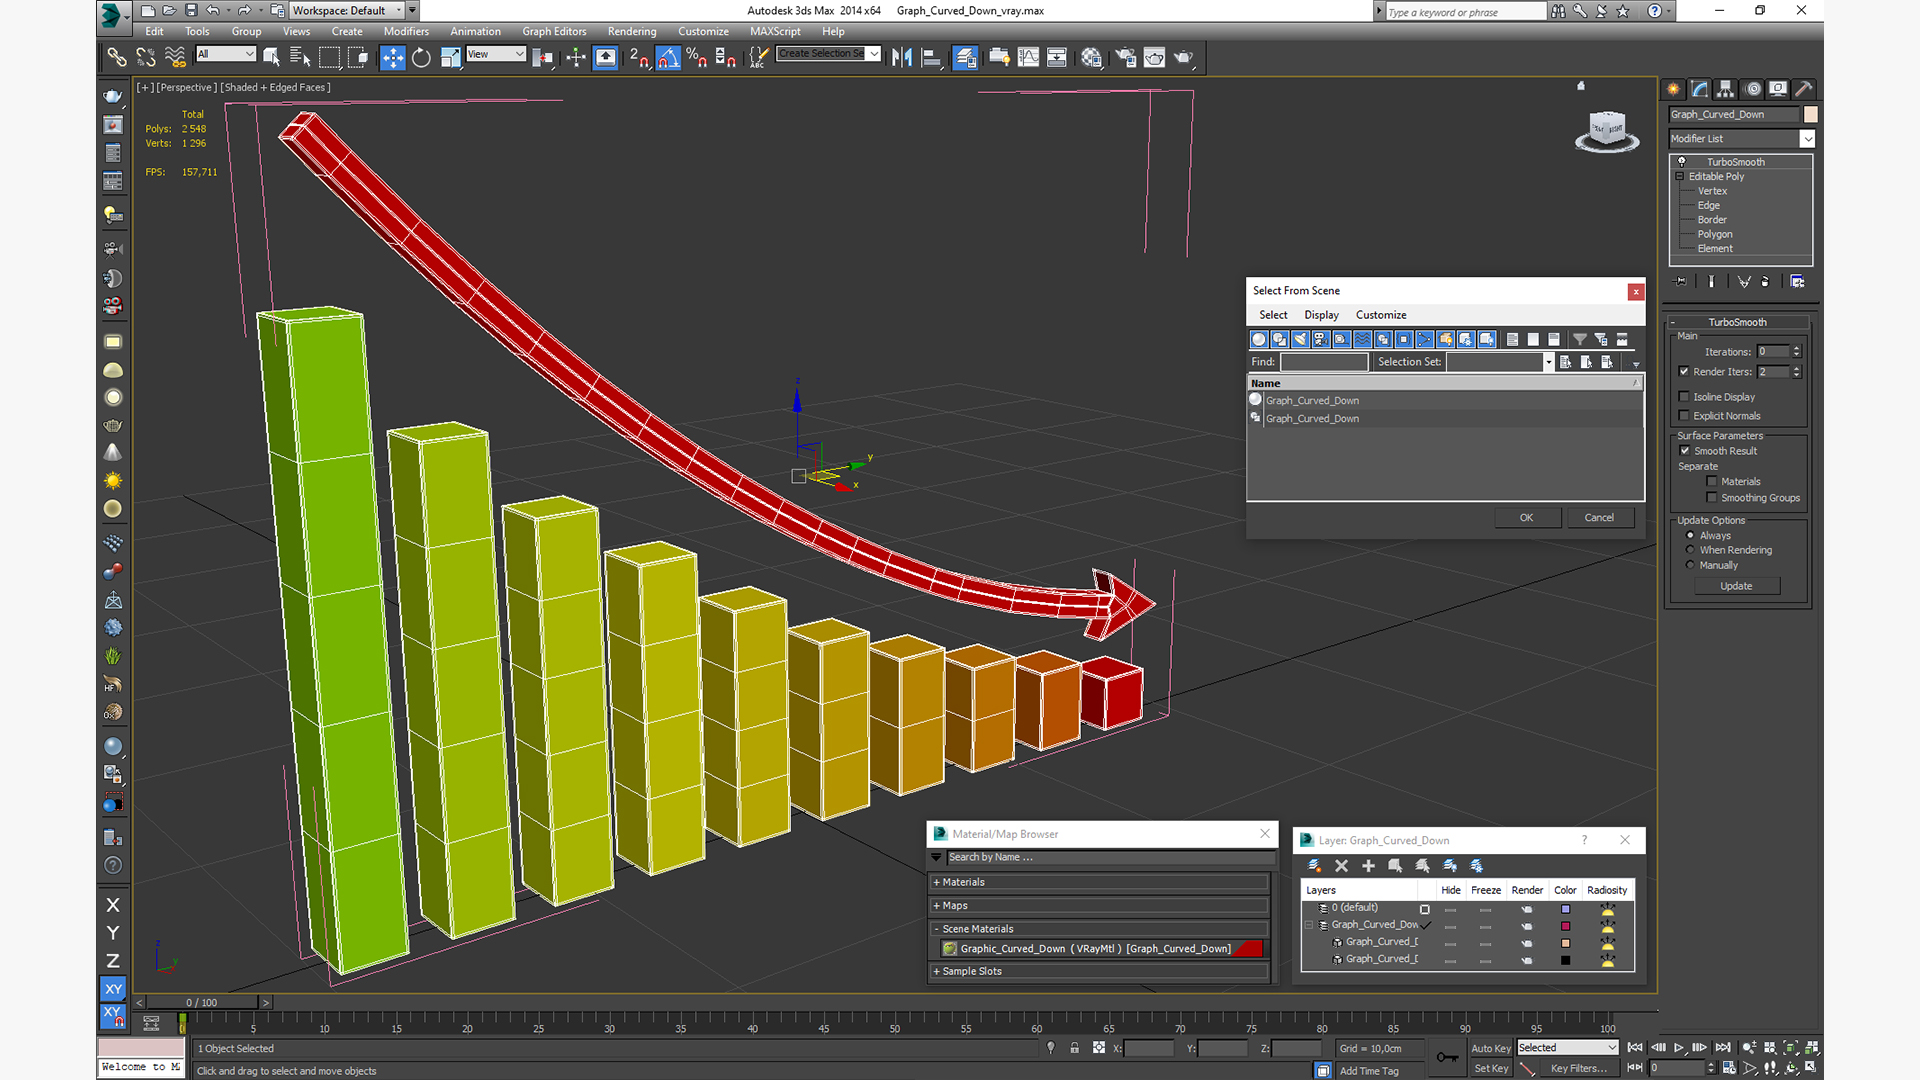Open the Material Editor icon
This screenshot has height=1080, width=1920.
1091,58
